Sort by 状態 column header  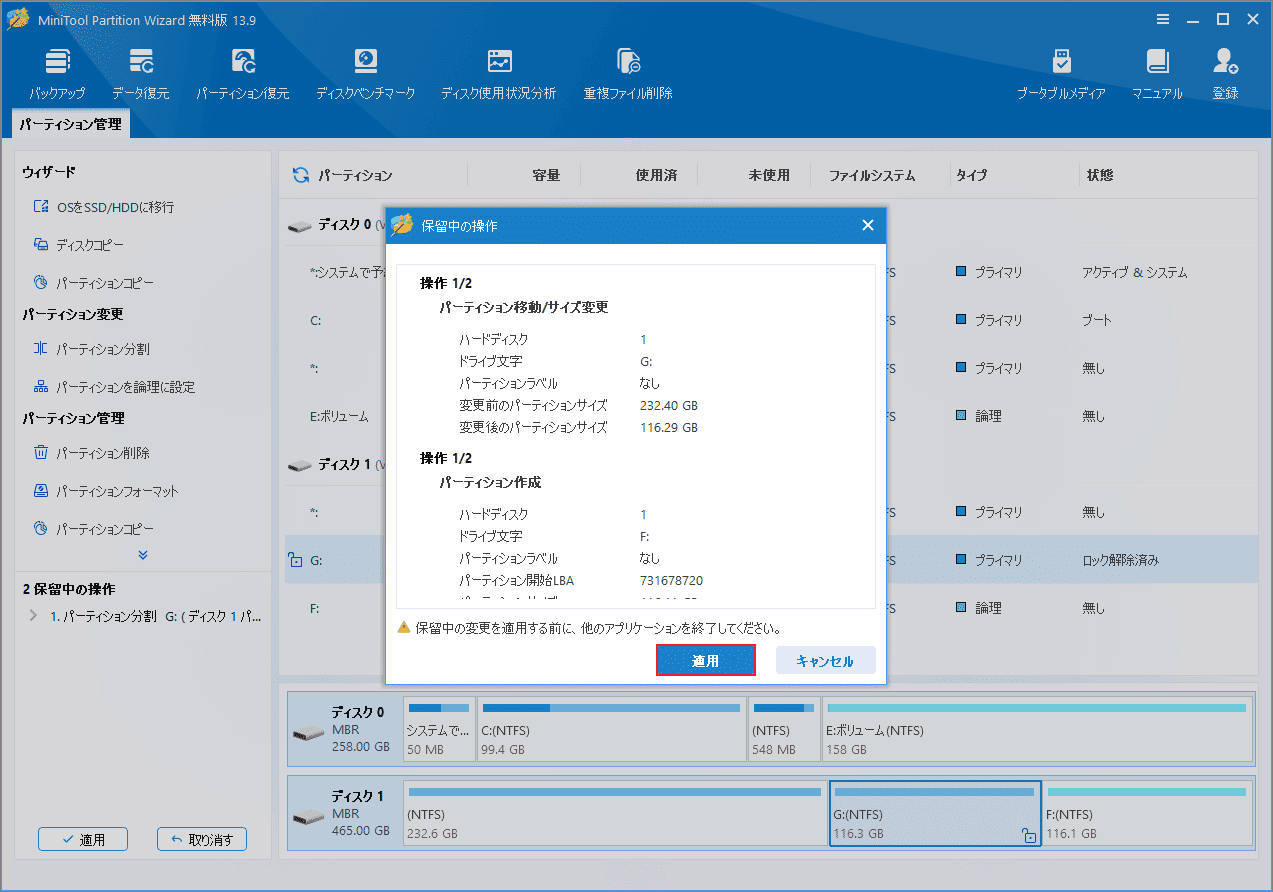tap(1100, 175)
